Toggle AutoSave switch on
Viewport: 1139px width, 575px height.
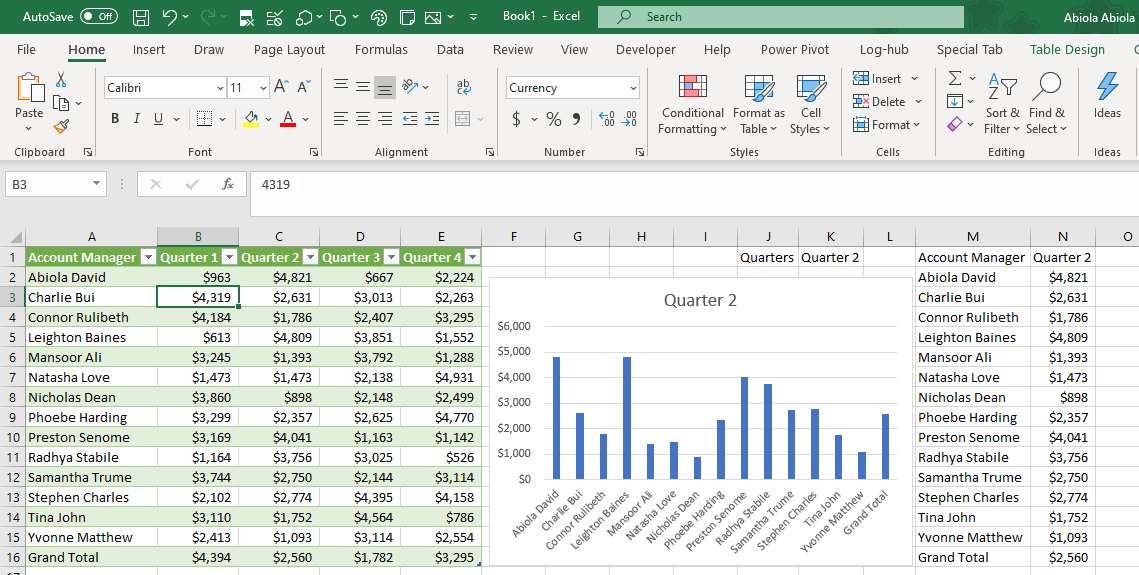[x=99, y=17]
